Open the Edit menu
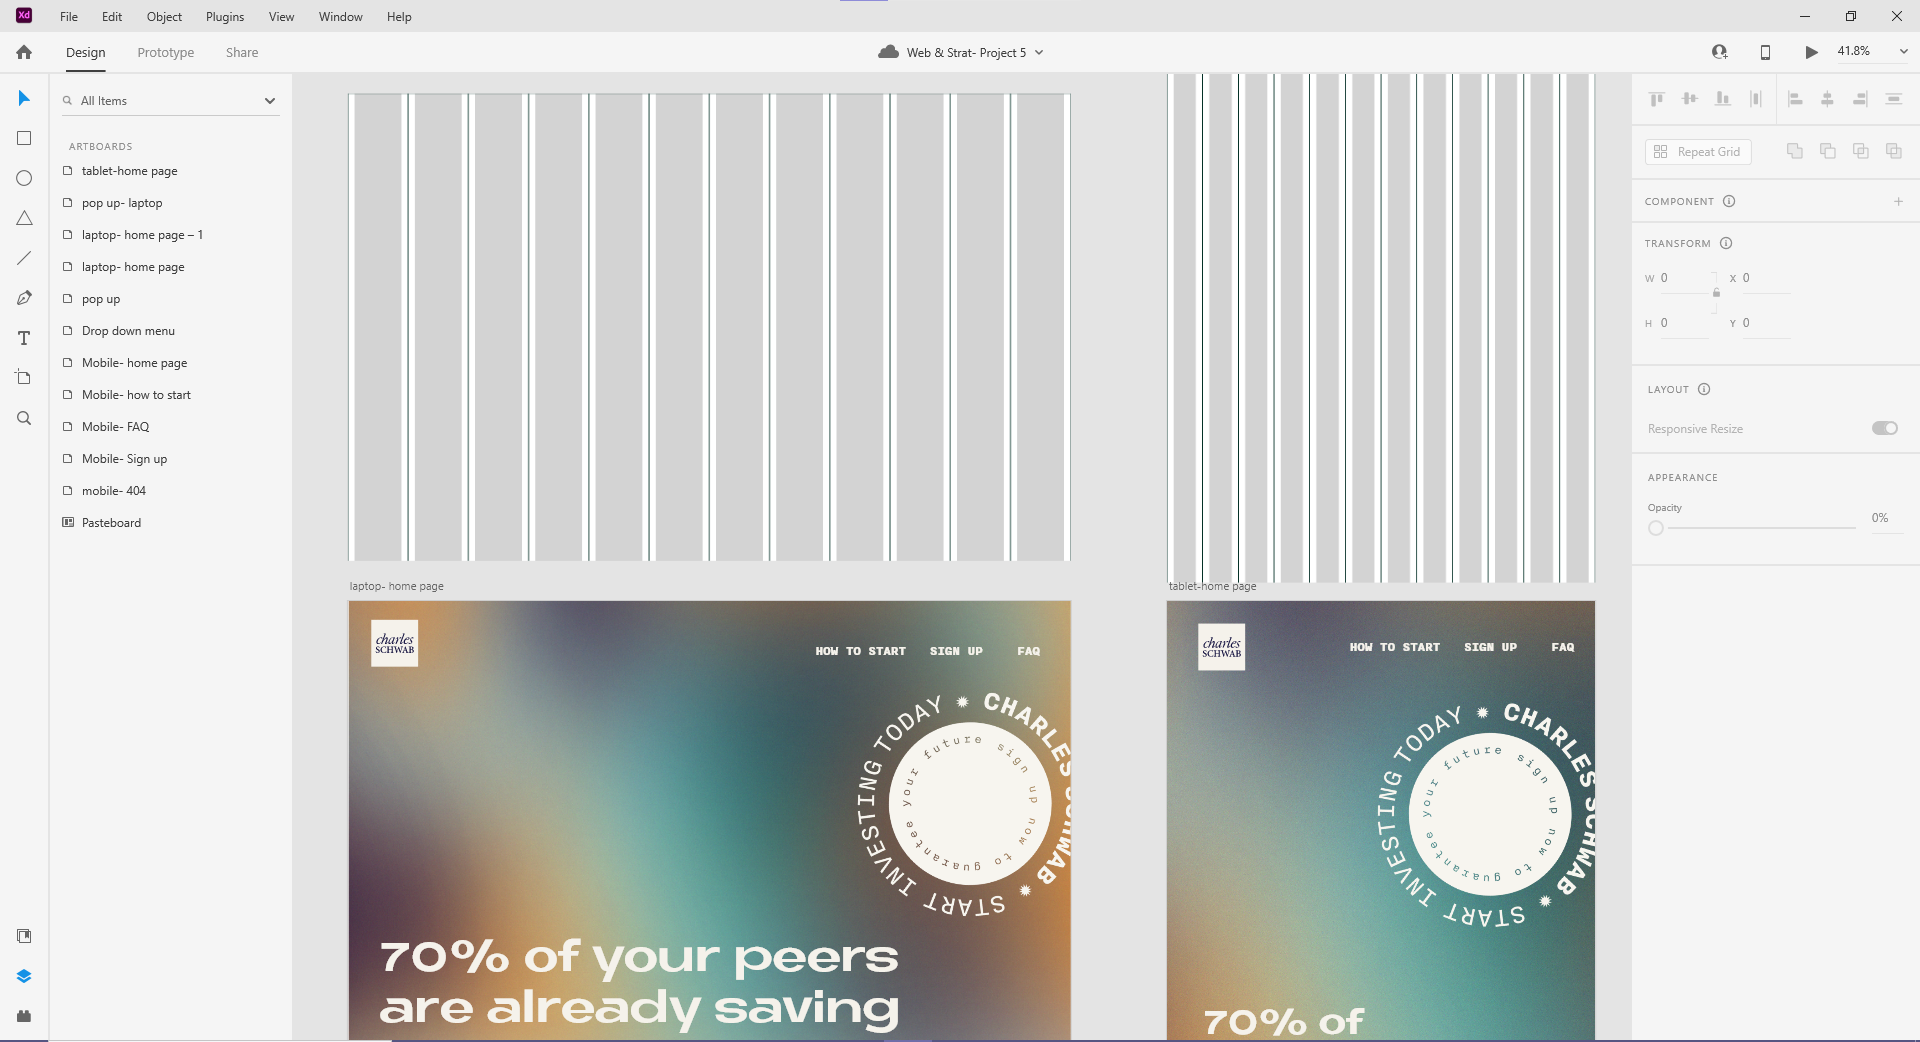Viewport: 1920px width, 1042px height. (x=112, y=17)
